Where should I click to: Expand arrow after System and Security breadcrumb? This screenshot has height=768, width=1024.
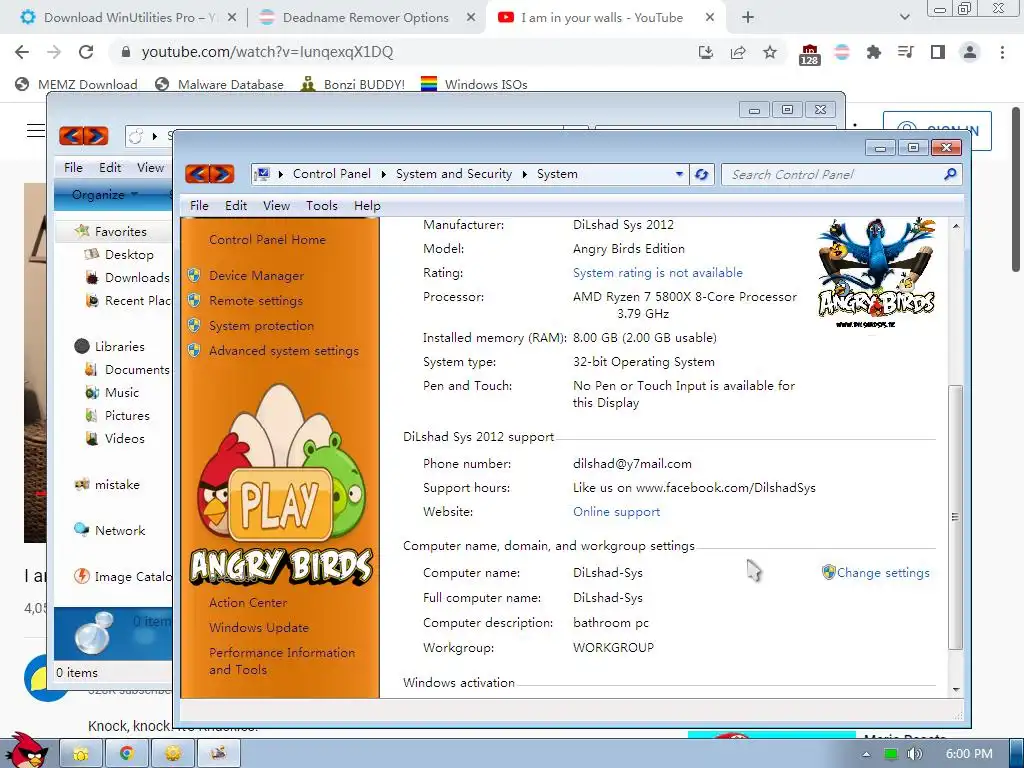click(x=524, y=174)
